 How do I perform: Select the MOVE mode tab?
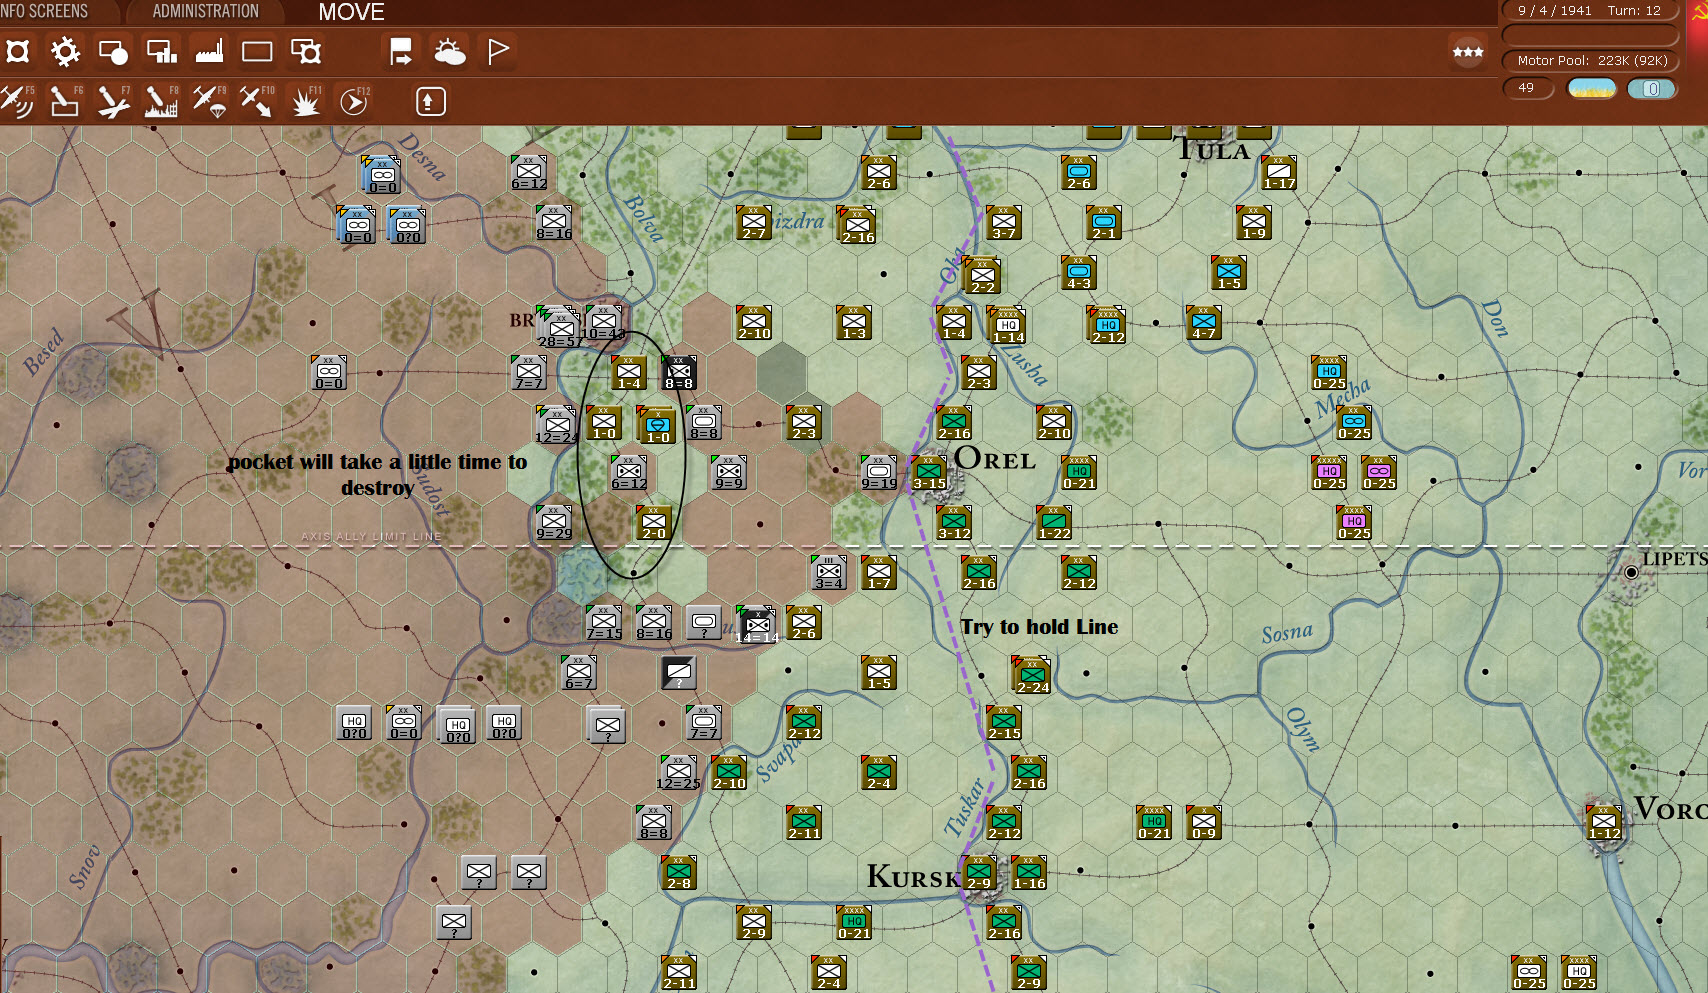click(351, 12)
